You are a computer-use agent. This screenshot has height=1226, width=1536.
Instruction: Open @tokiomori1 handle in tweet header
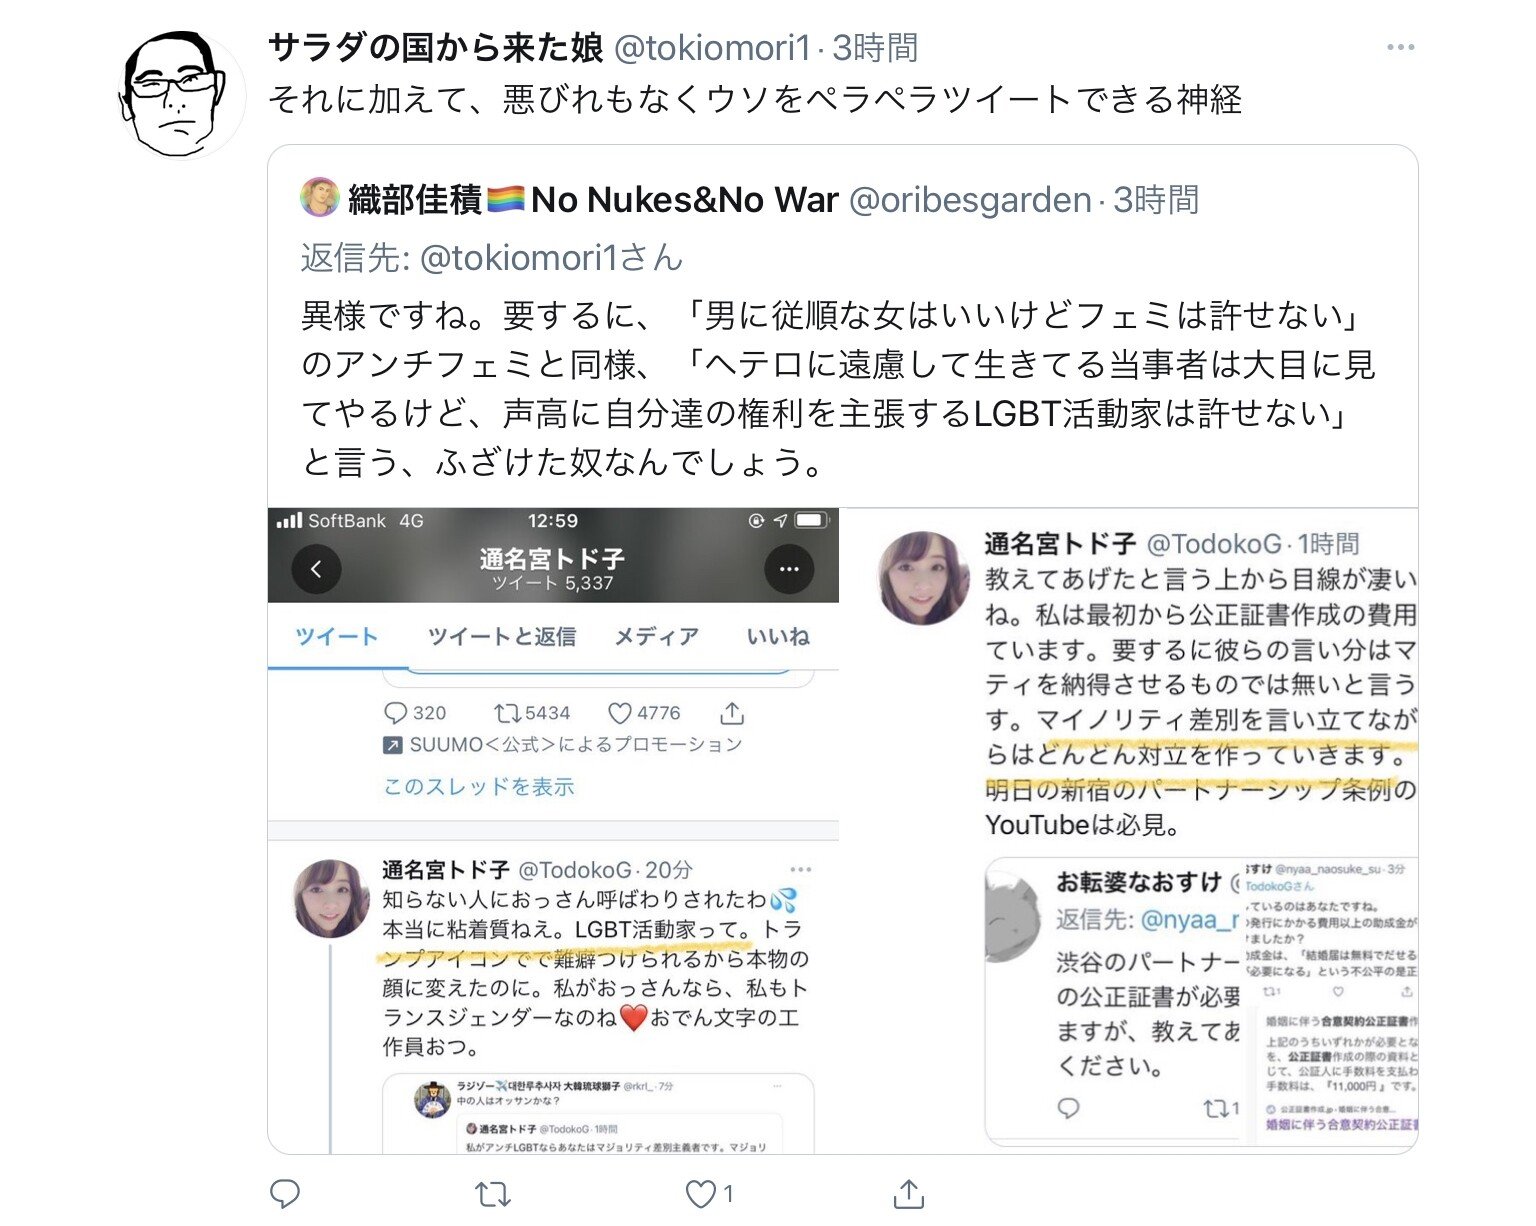point(711,47)
